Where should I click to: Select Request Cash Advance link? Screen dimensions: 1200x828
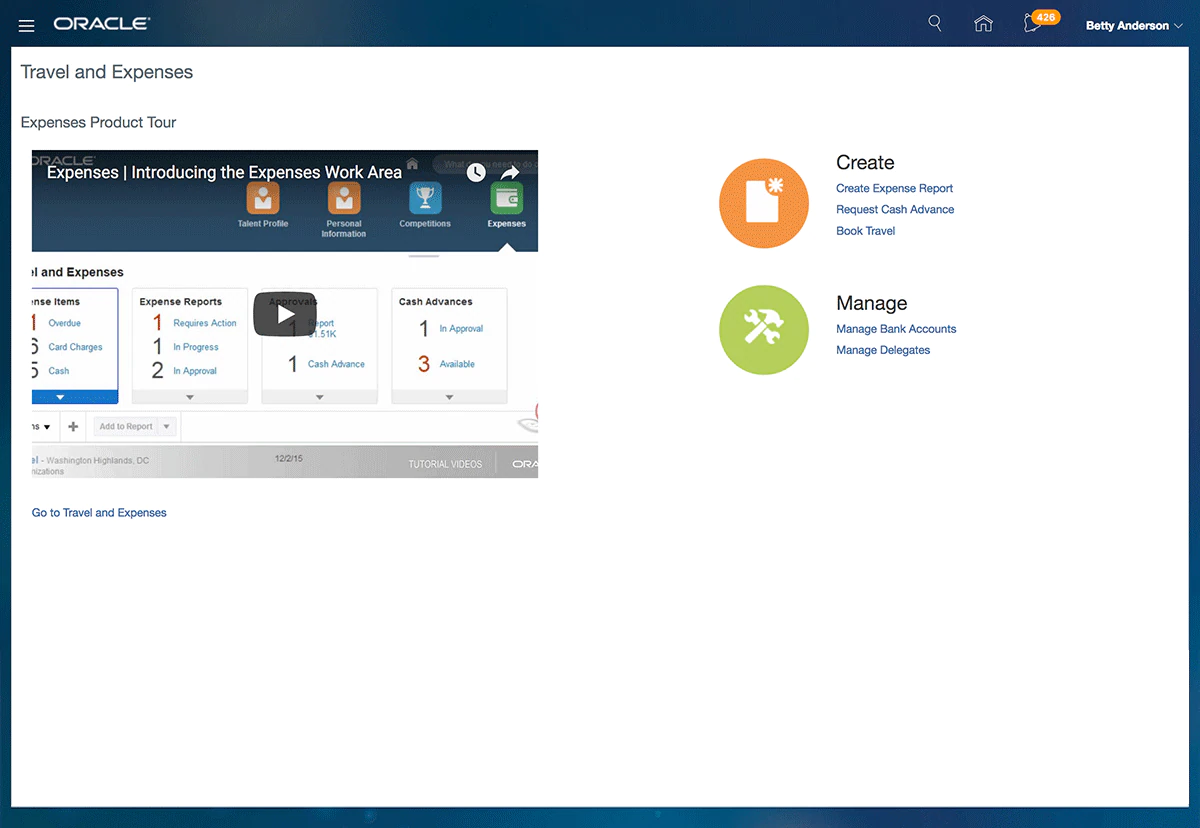click(x=895, y=209)
